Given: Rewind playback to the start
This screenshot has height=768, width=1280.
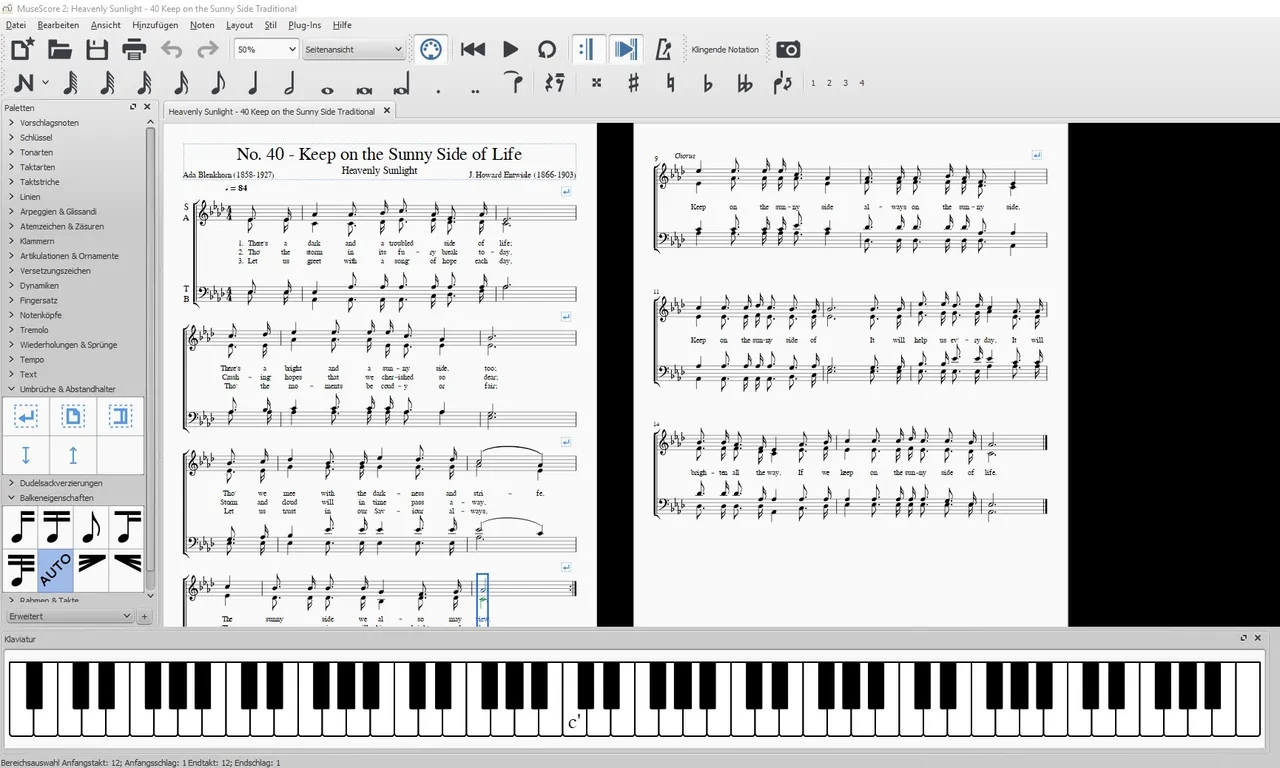Looking at the screenshot, I should coord(473,49).
